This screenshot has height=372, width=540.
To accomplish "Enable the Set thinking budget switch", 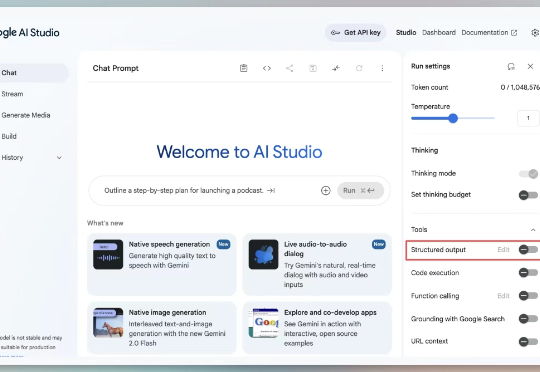I will (x=529, y=195).
